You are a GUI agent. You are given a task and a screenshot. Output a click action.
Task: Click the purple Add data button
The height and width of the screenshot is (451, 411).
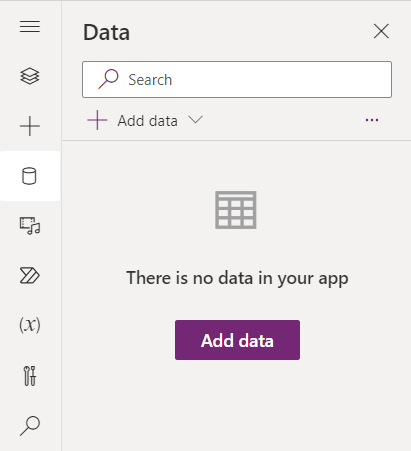pyautogui.click(x=237, y=340)
